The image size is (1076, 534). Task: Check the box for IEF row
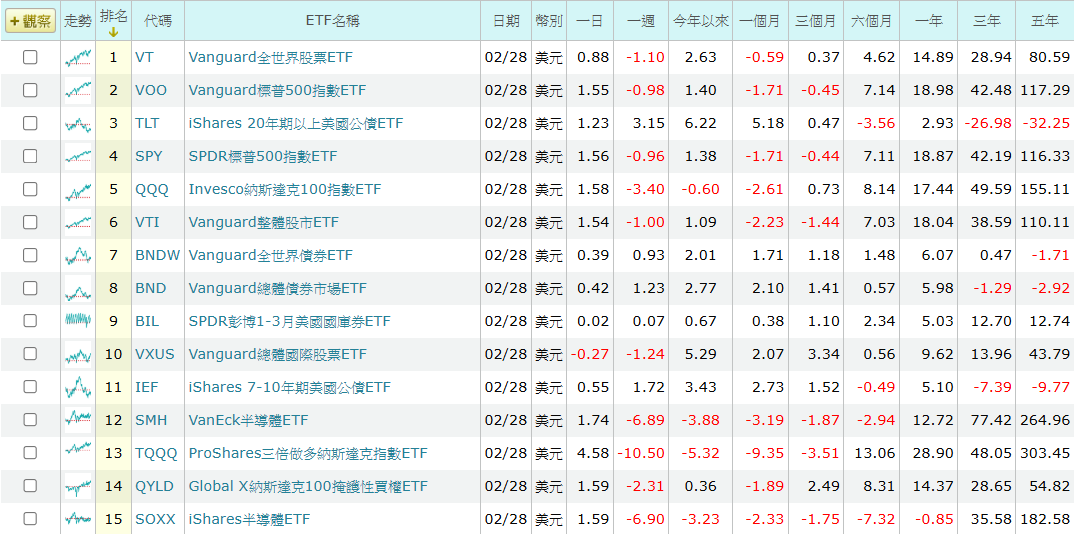pyautogui.click(x=30, y=386)
